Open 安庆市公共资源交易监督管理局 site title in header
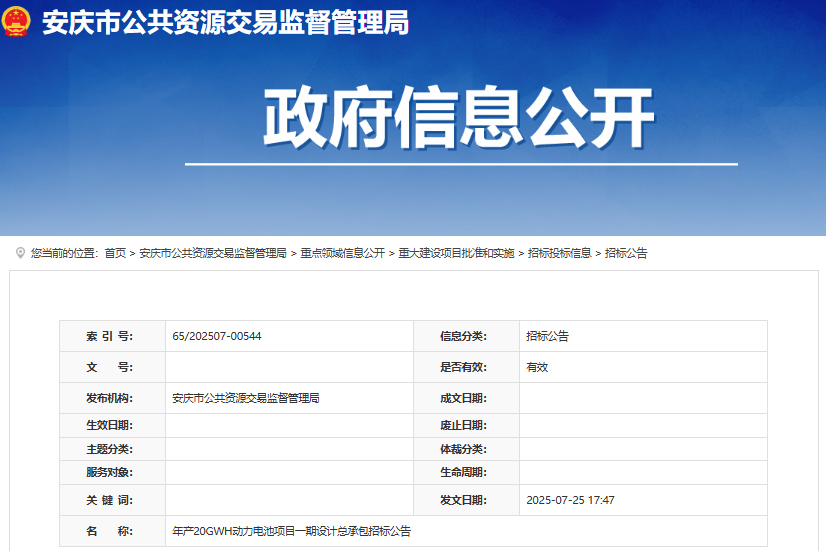The width and height of the screenshot is (826, 551). tap(225, 24)
